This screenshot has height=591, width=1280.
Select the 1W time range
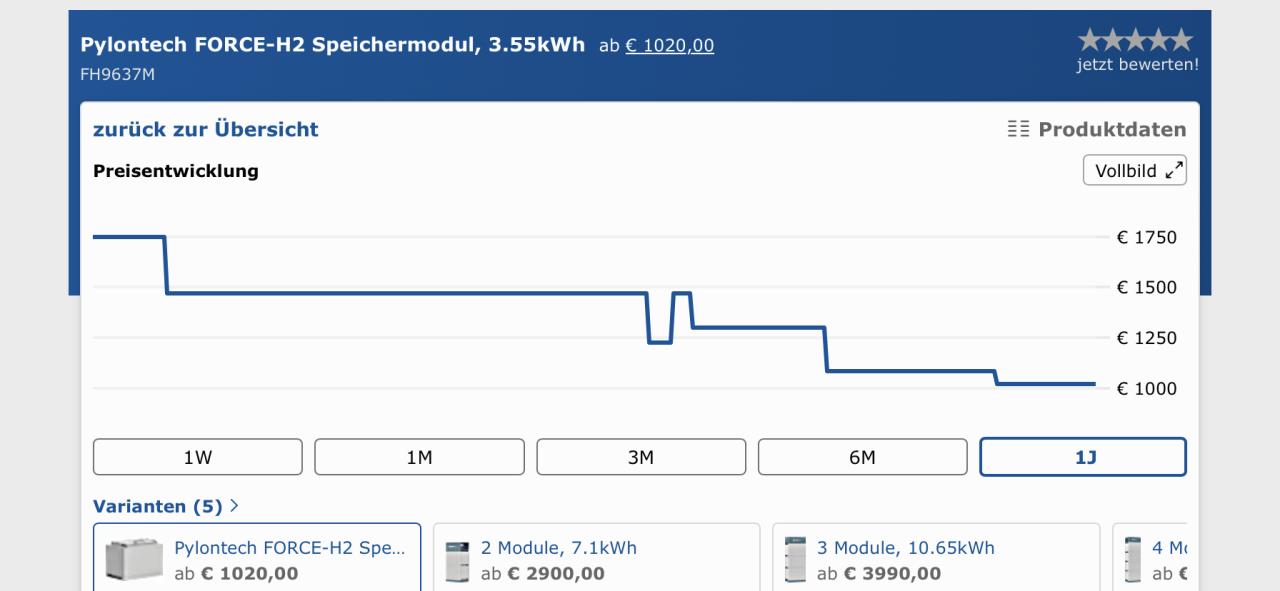pos(198,457)
